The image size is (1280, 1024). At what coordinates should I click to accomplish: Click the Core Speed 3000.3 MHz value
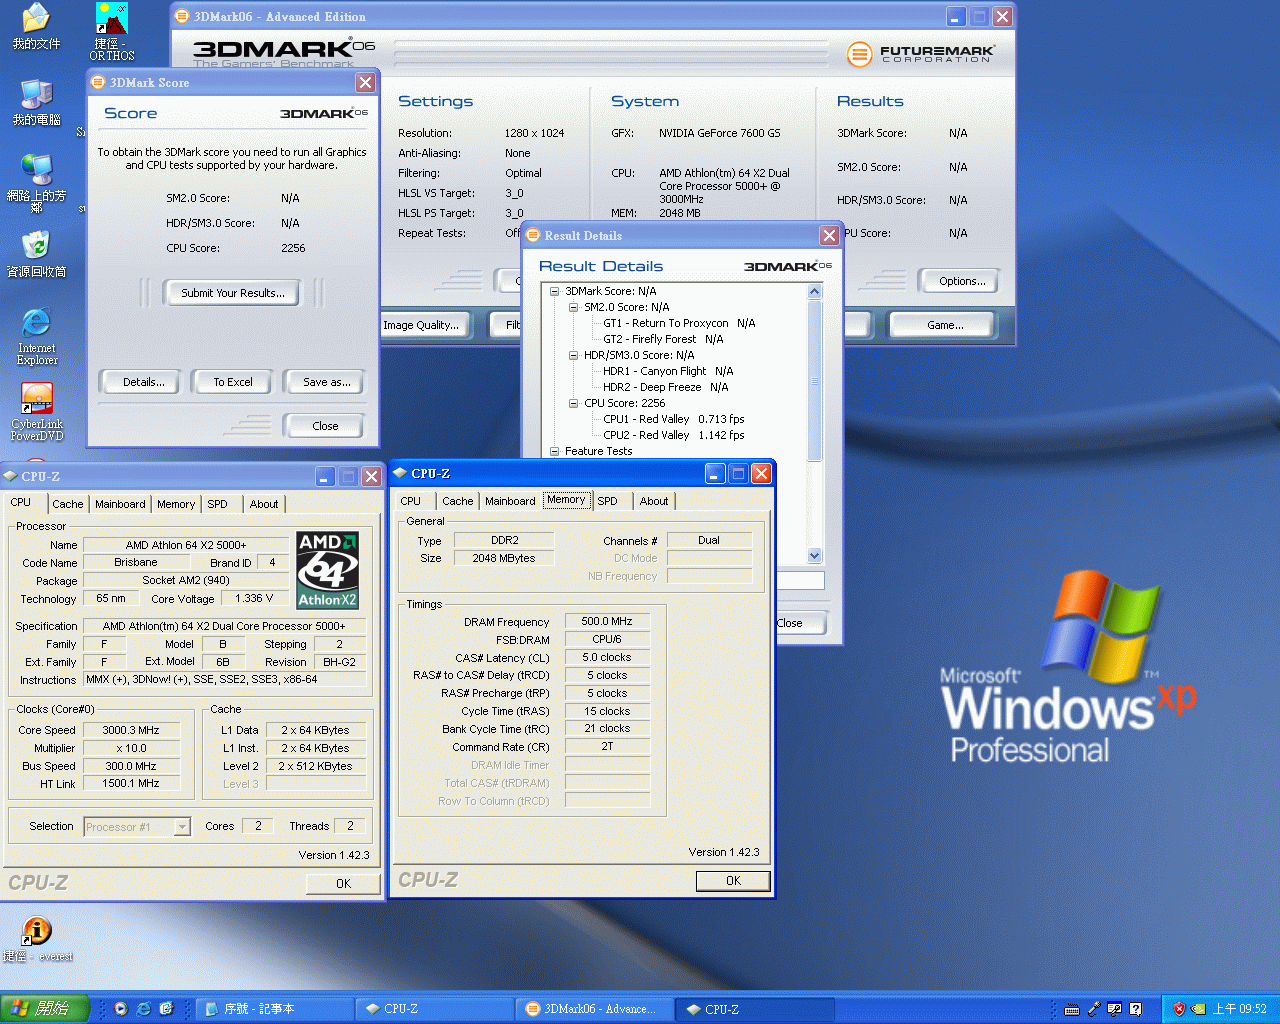[131, 730]
